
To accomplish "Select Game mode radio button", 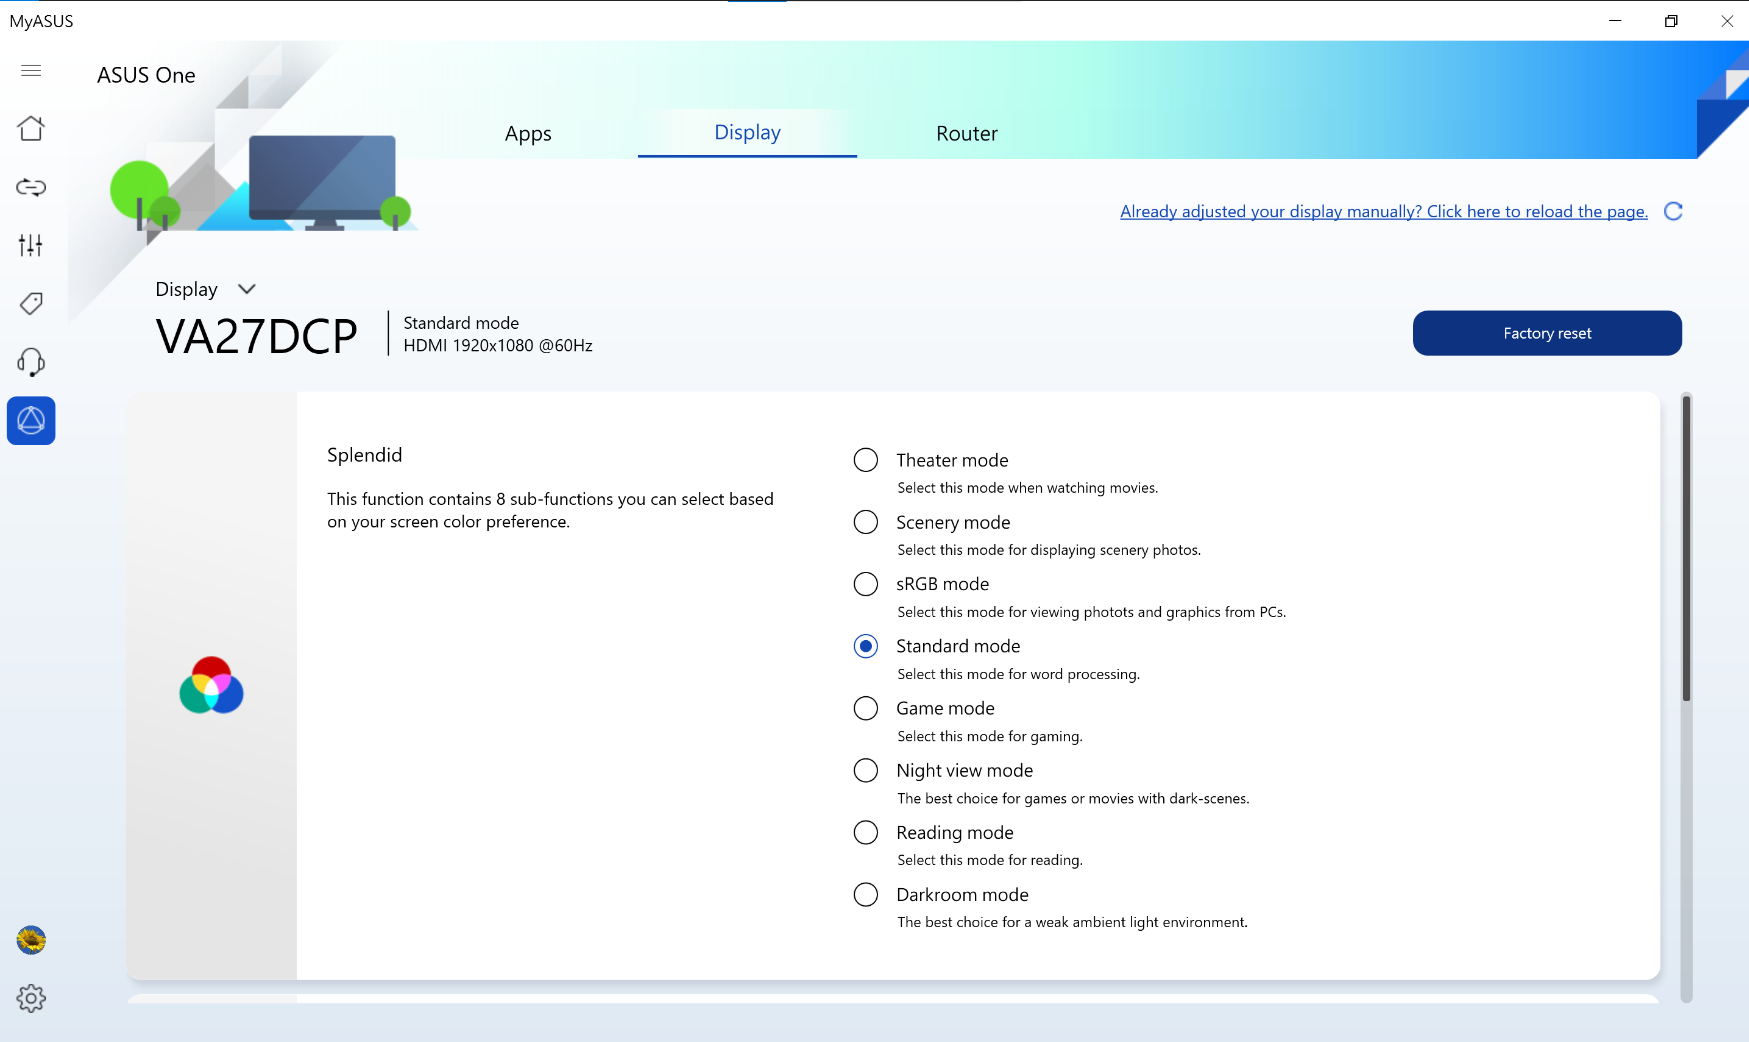I will (x=866, y=708).
